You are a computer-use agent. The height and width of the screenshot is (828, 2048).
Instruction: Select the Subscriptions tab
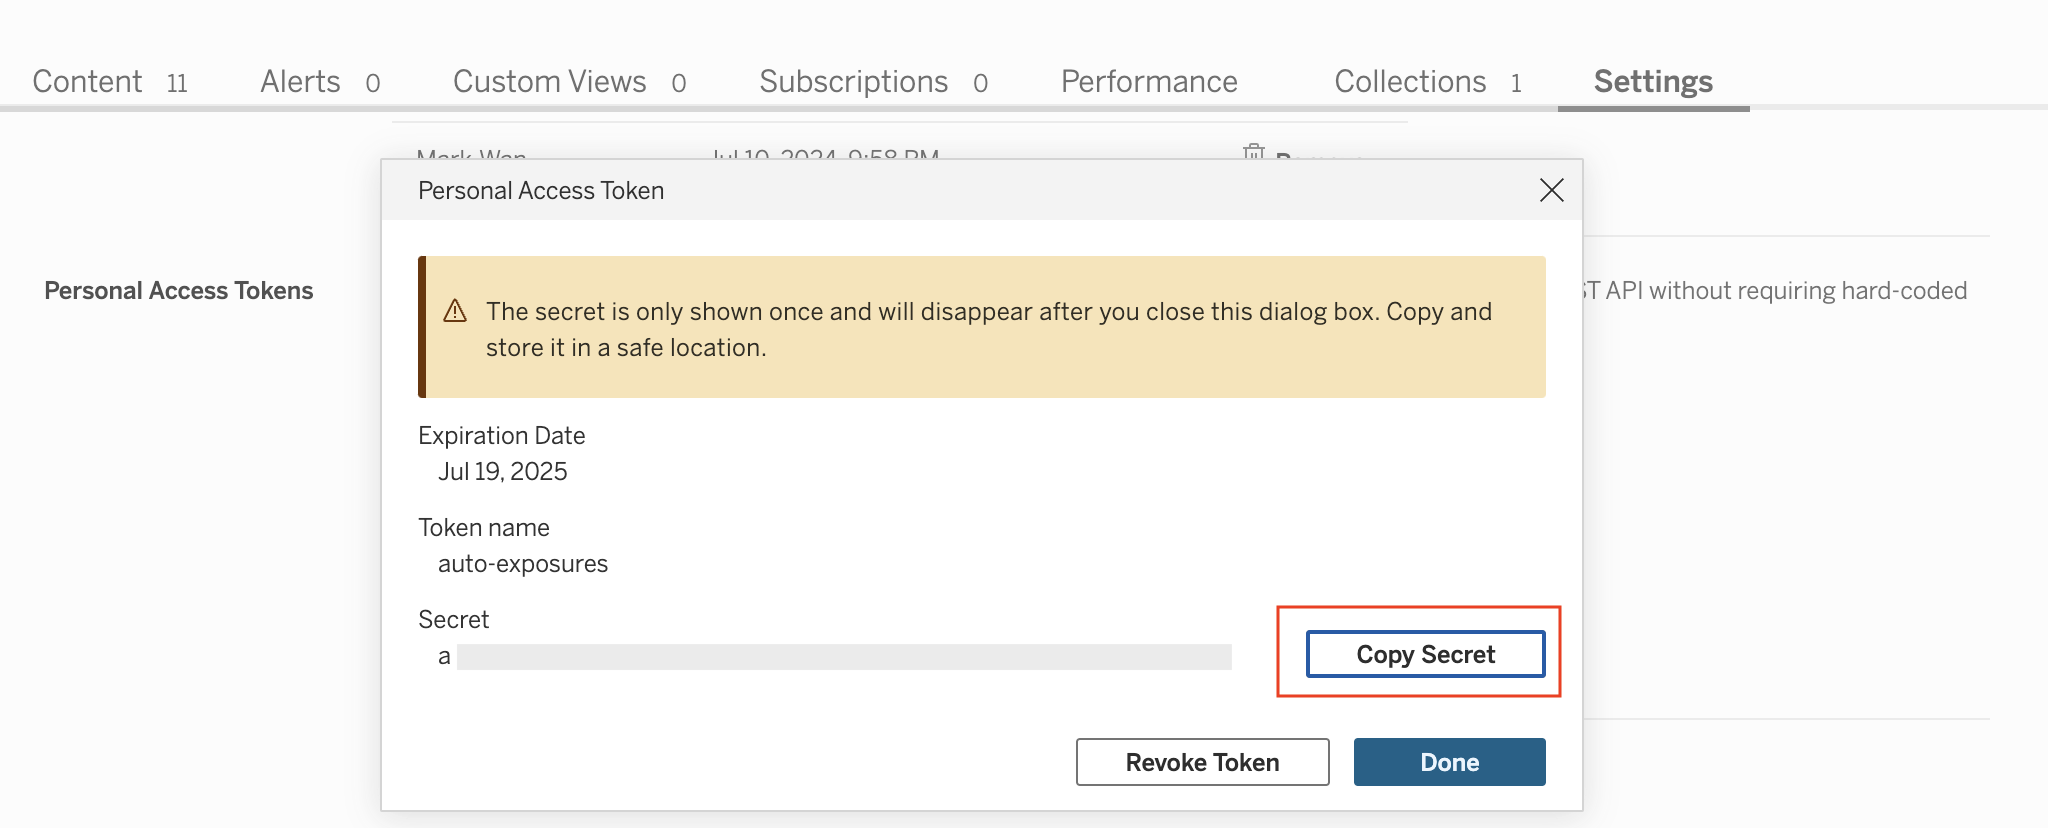pos(853,81)
